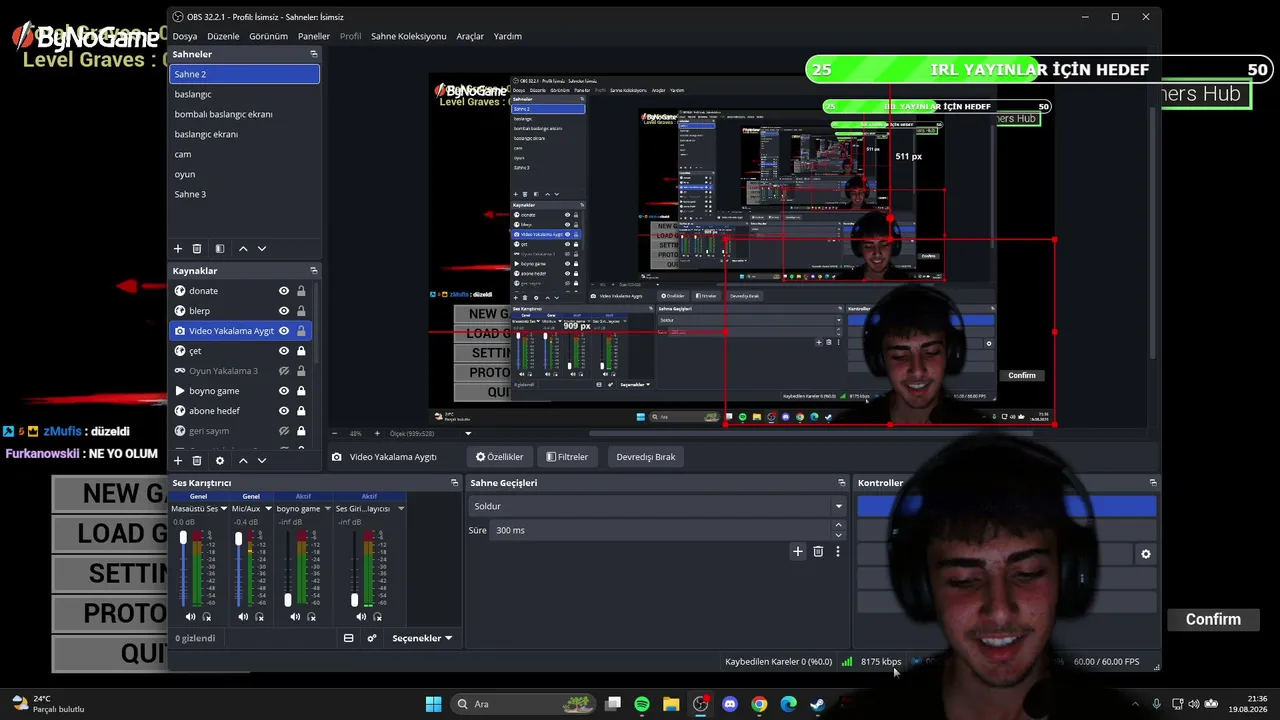Move the selected scene down

(x=262, y=249)
